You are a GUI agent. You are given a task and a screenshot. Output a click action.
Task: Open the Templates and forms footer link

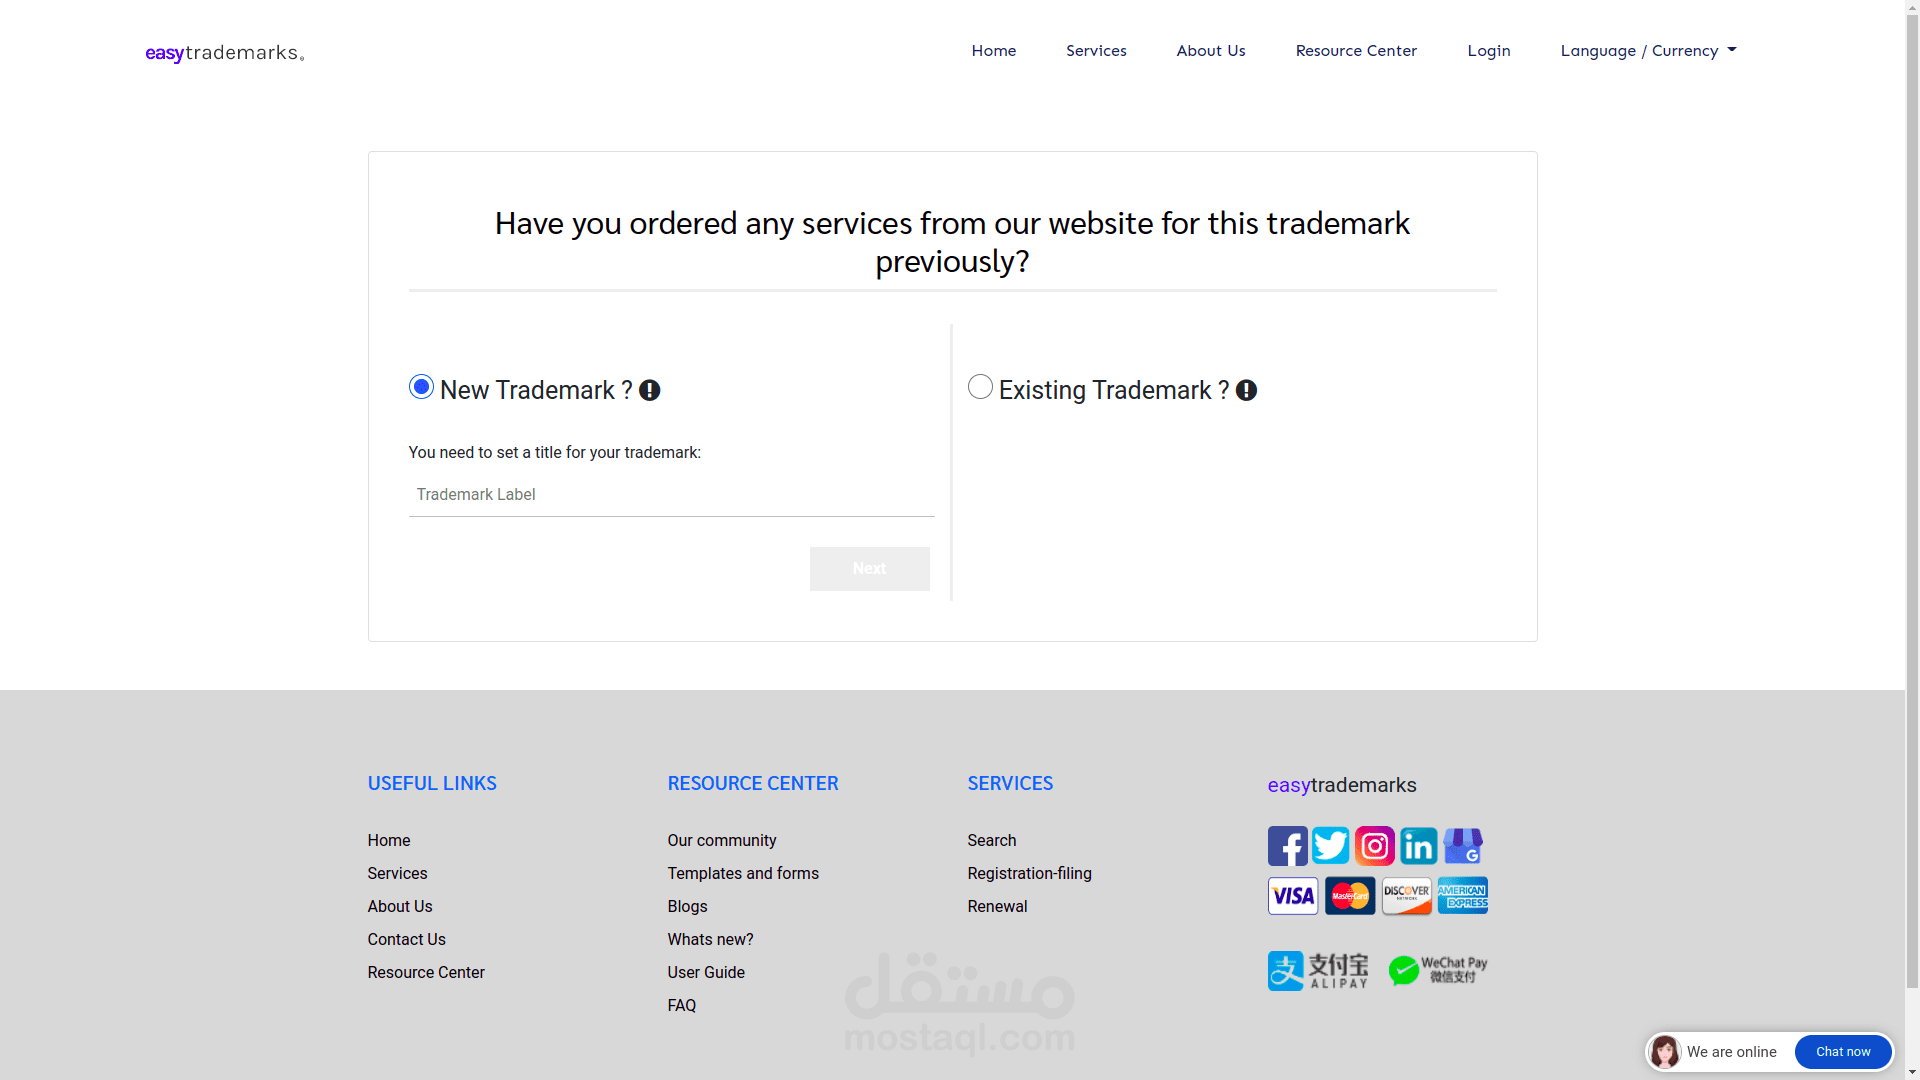click(x=743, y=873)
